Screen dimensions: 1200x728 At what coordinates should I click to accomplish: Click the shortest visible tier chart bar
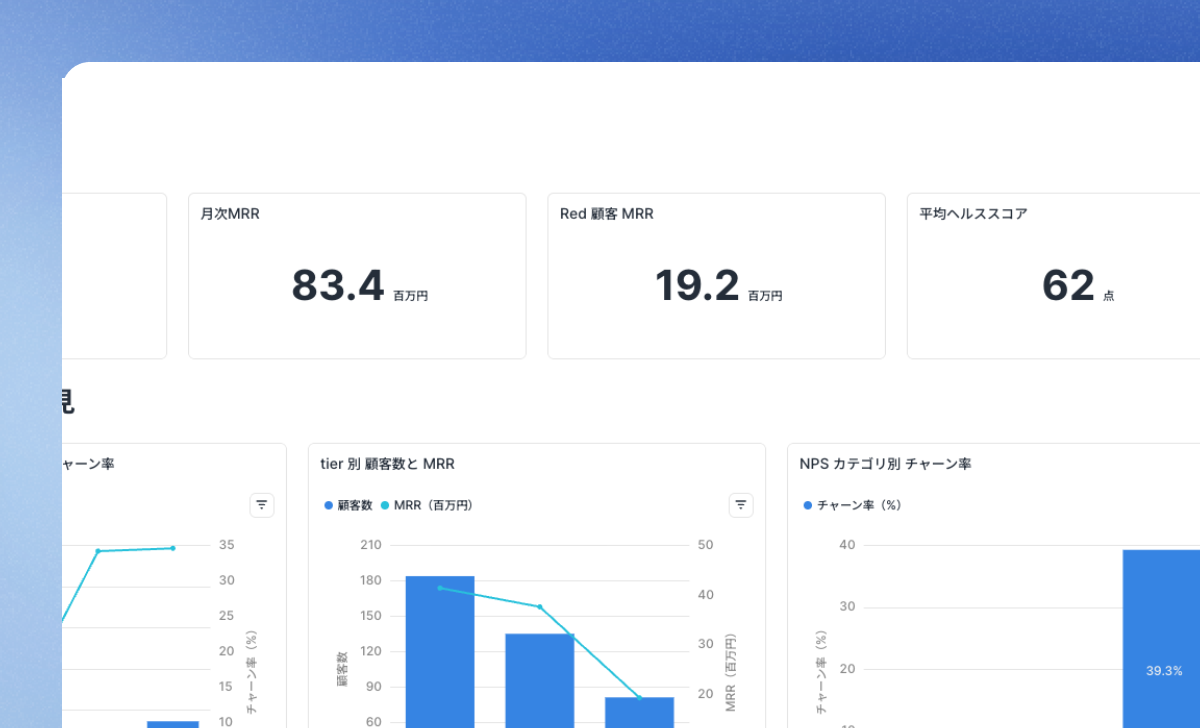[640, 712]
